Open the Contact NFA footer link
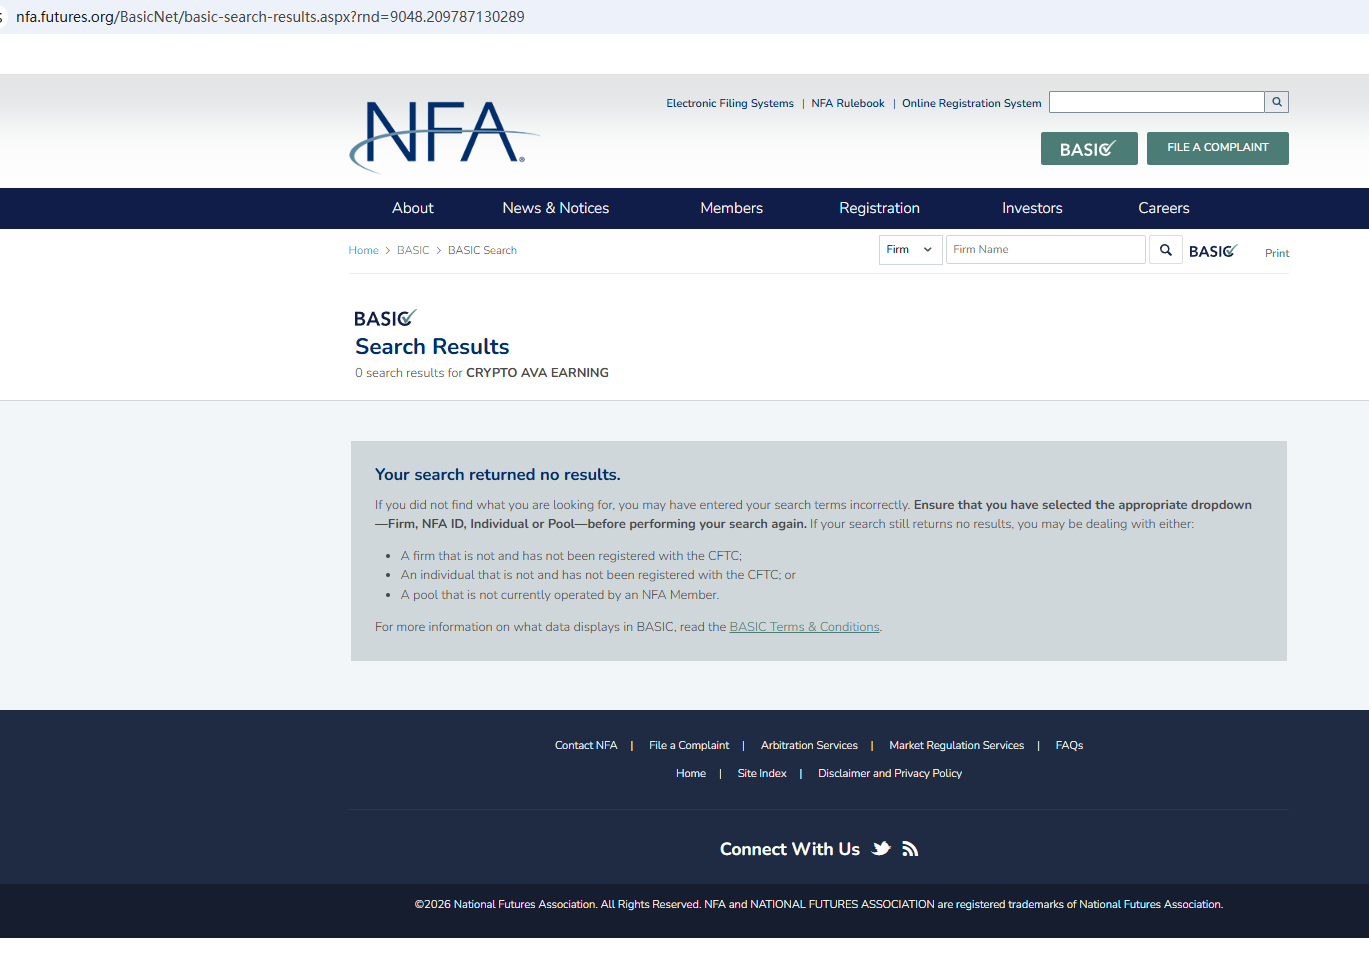1369x961 pixels. coord(586,746)
